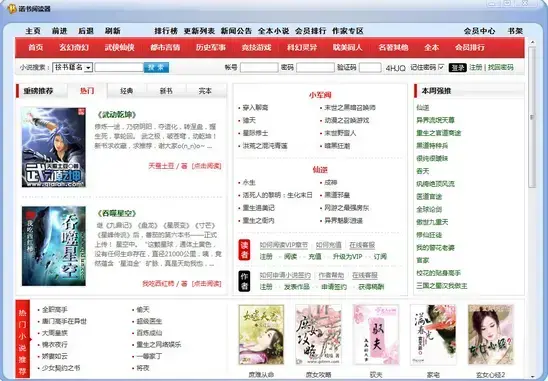This screenshot has height=381, width=548.
Task: Select 都市言情 category in red navigation bar
Action: (x=165, y=47)
